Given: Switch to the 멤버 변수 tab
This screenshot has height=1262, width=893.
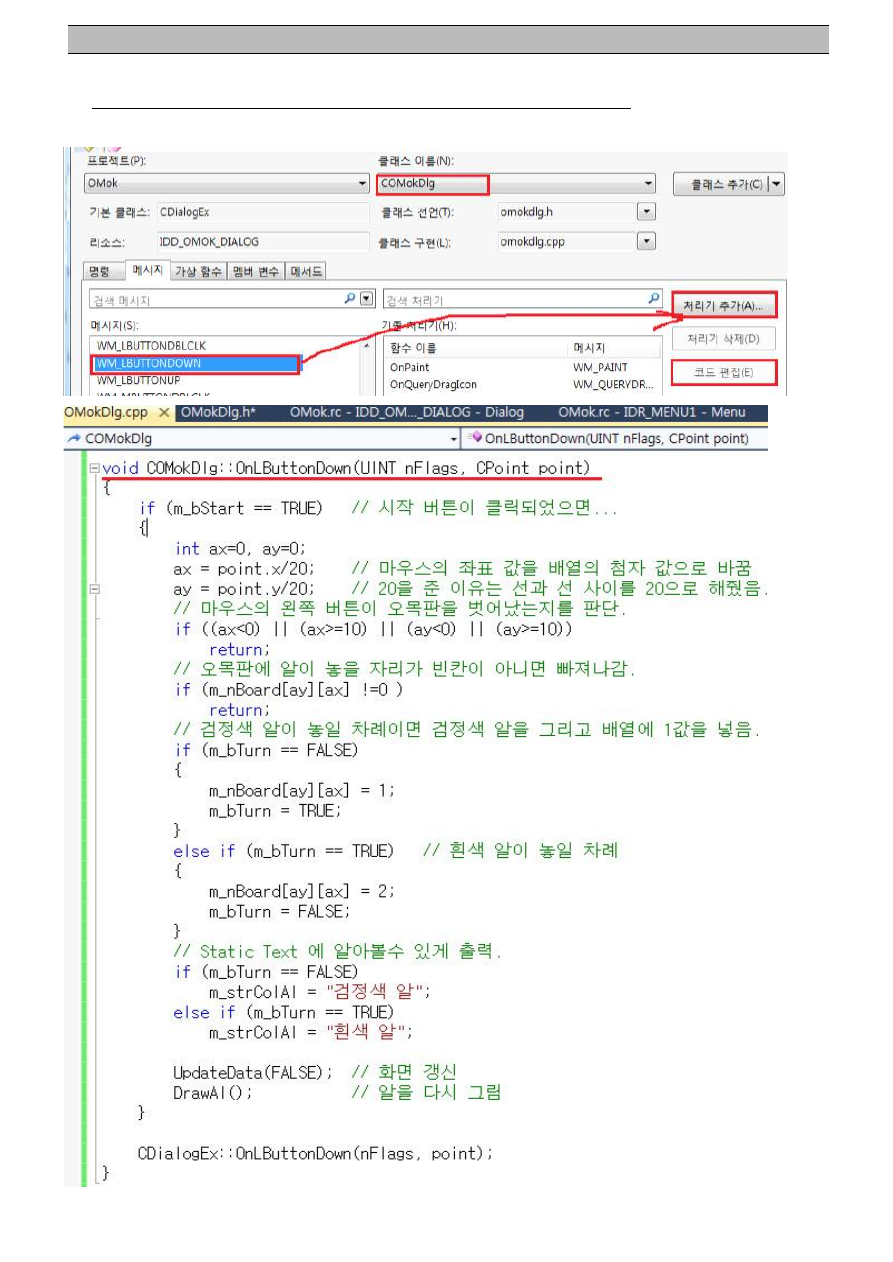Looking at the screenshot, I should coord(256,271).
